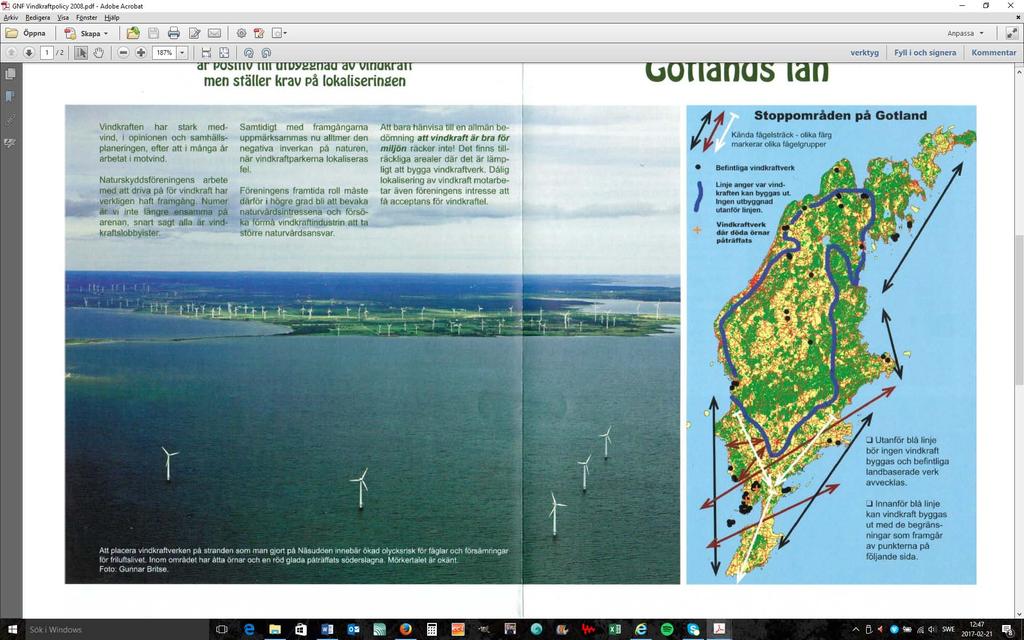Screen dimensions: 1024x640
Task: Click the SWE input language indicator
Action: (x=948, y=630)
